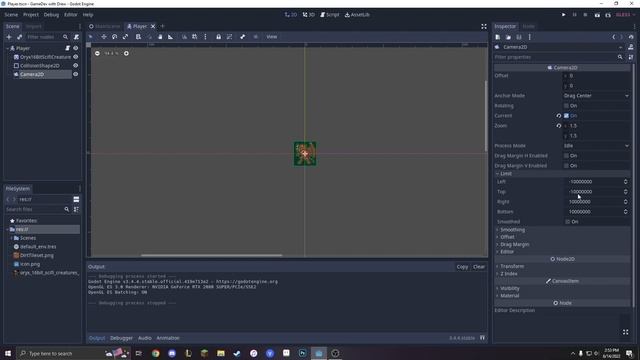
Task: Toggle visibility of Camera2D node
Action: click(x=76, y=74)
